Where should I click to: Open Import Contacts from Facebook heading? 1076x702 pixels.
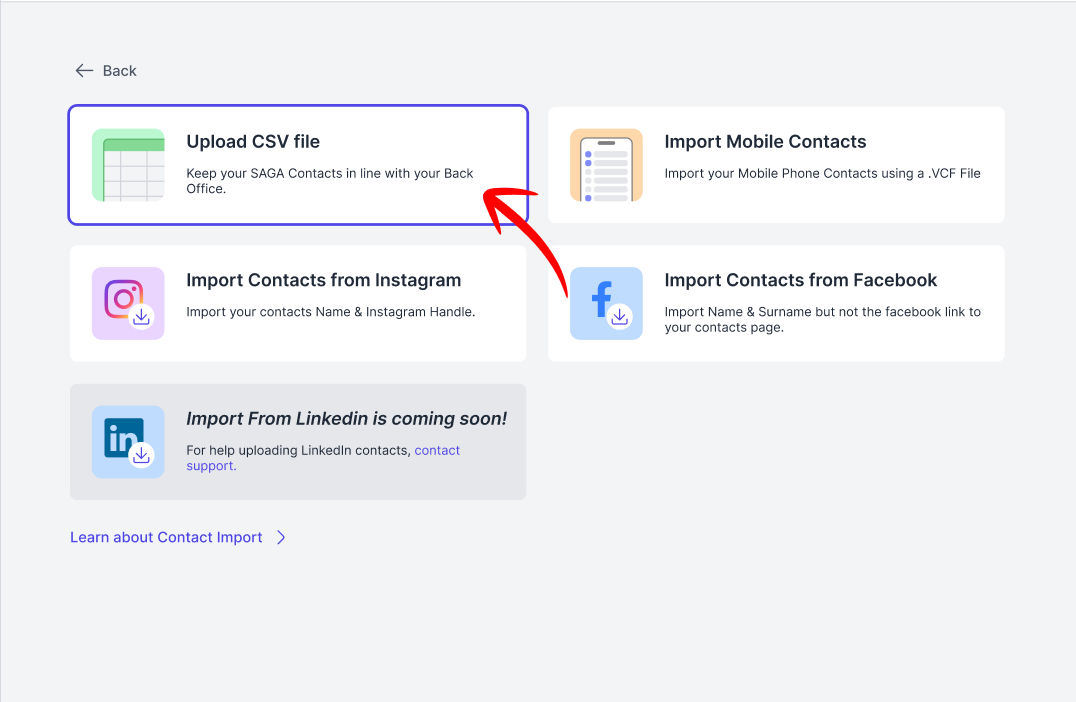801,280
